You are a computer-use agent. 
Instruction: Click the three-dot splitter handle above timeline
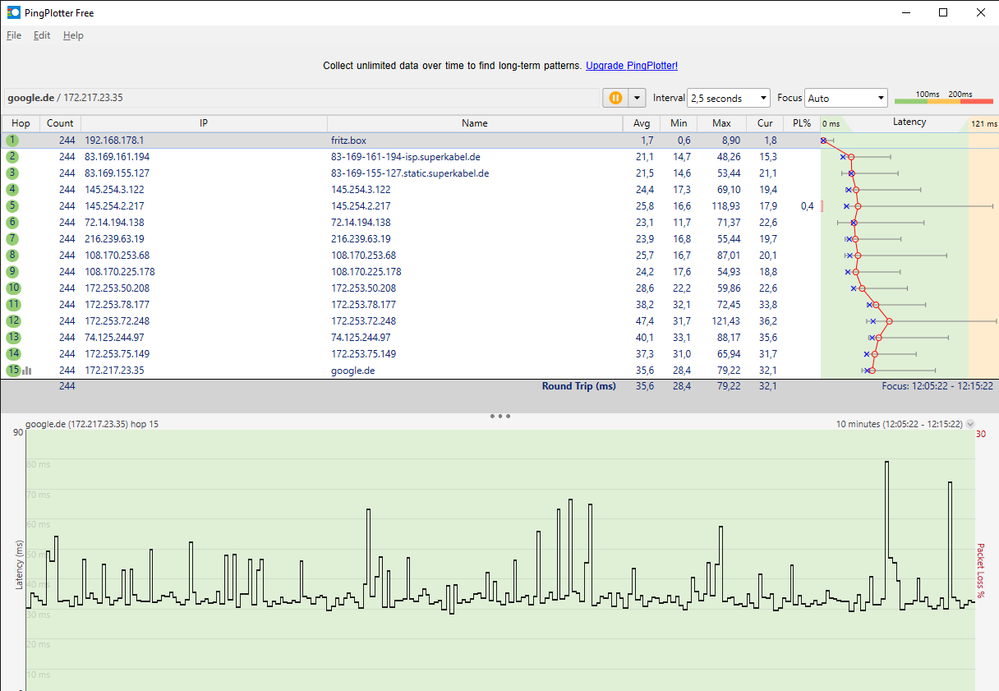tap(500, 416)
